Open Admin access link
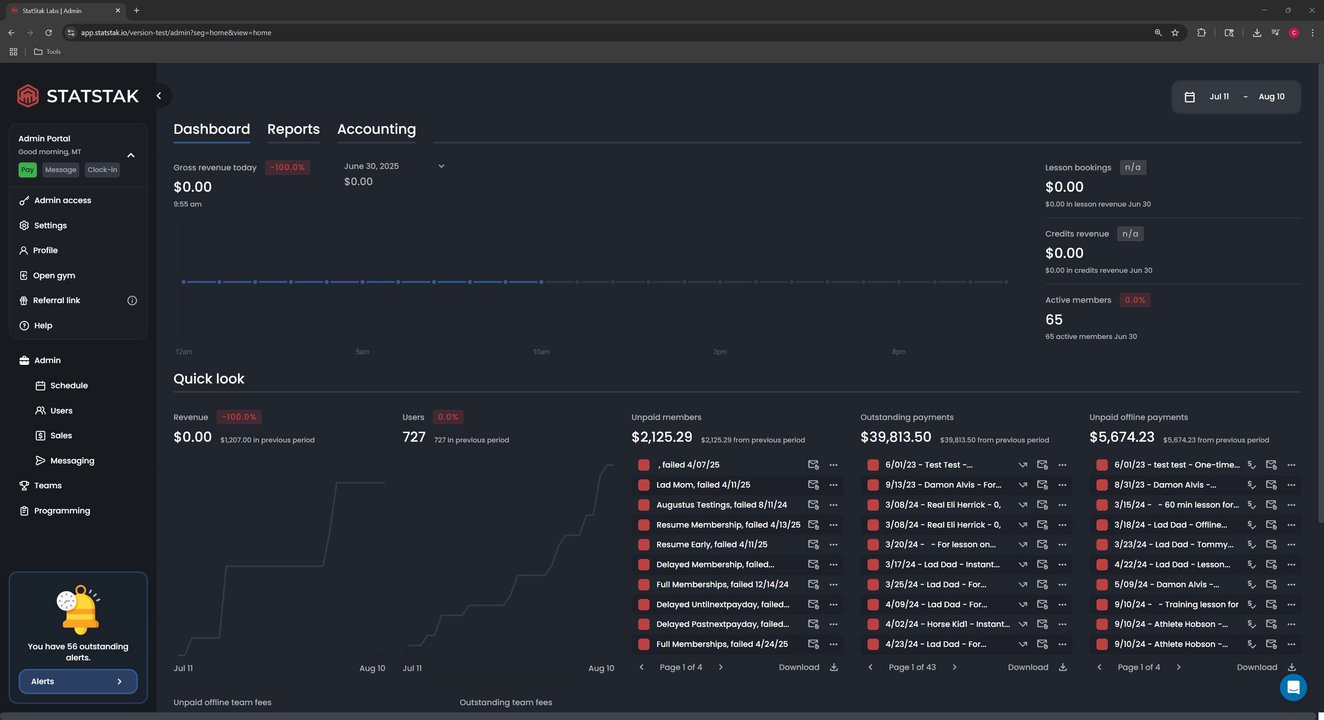 (x=62, y=200)
